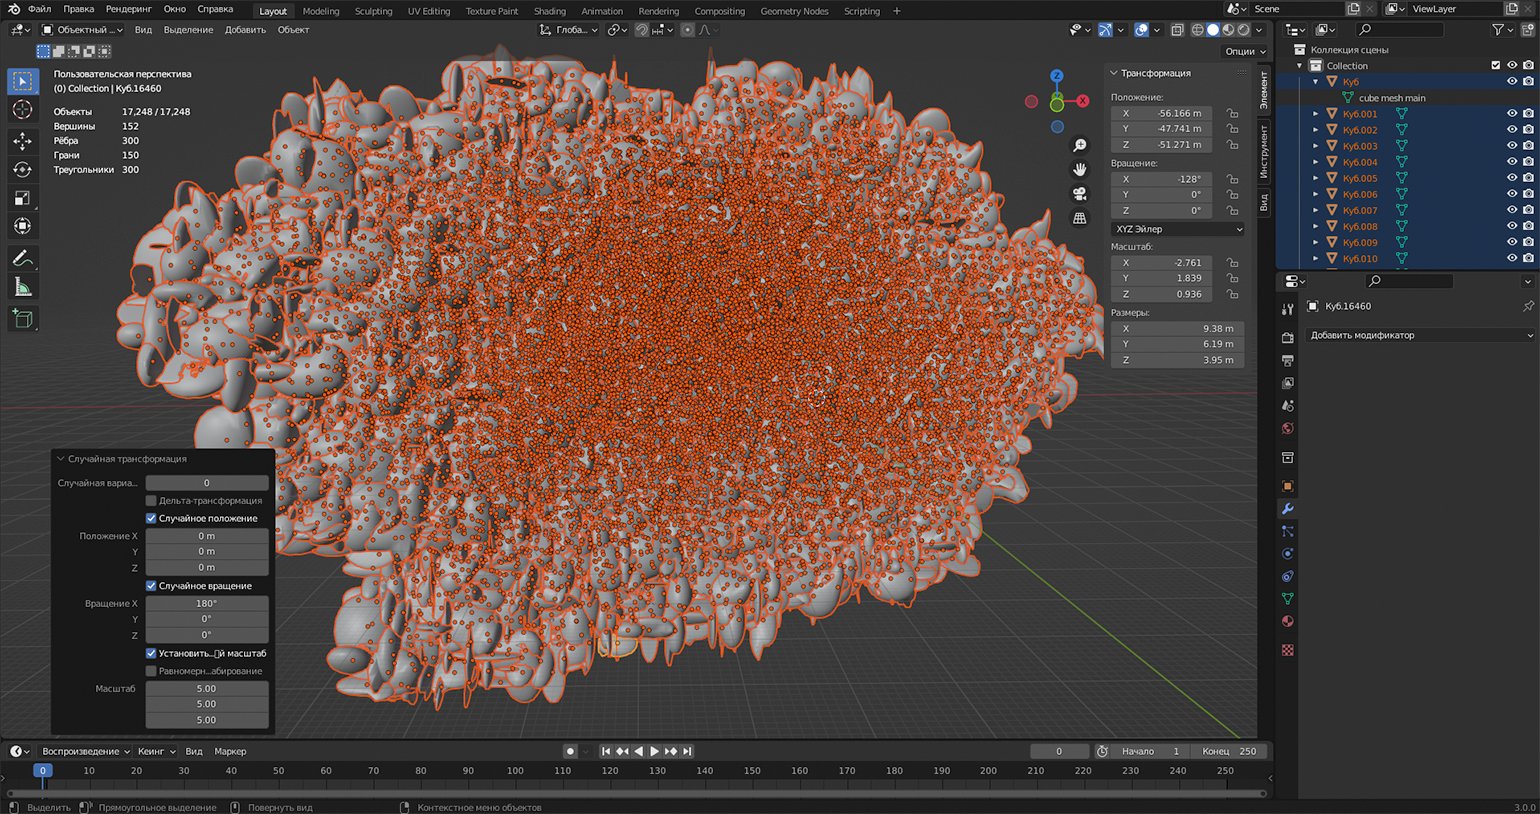This screenshot has height=814, width=1540.
Task: Click the zoom magnifier in viewport
Action: click(x=1080, y=145)
